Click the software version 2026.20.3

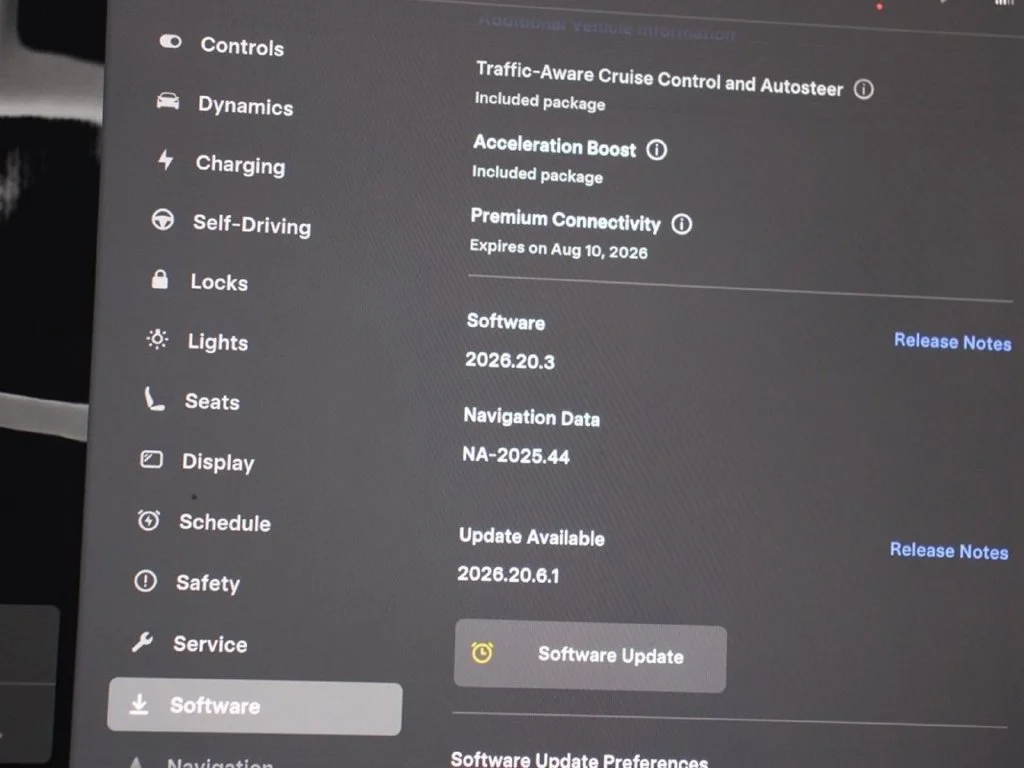coord(510,360)
